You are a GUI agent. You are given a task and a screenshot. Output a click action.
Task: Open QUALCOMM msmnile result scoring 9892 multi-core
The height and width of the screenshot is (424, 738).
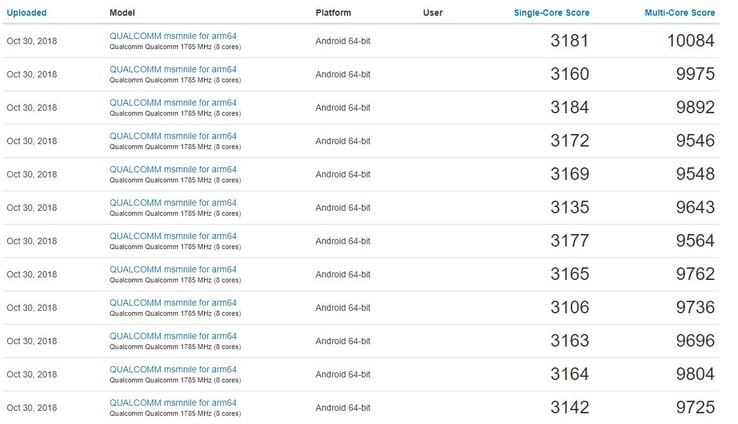click(173, 103)
